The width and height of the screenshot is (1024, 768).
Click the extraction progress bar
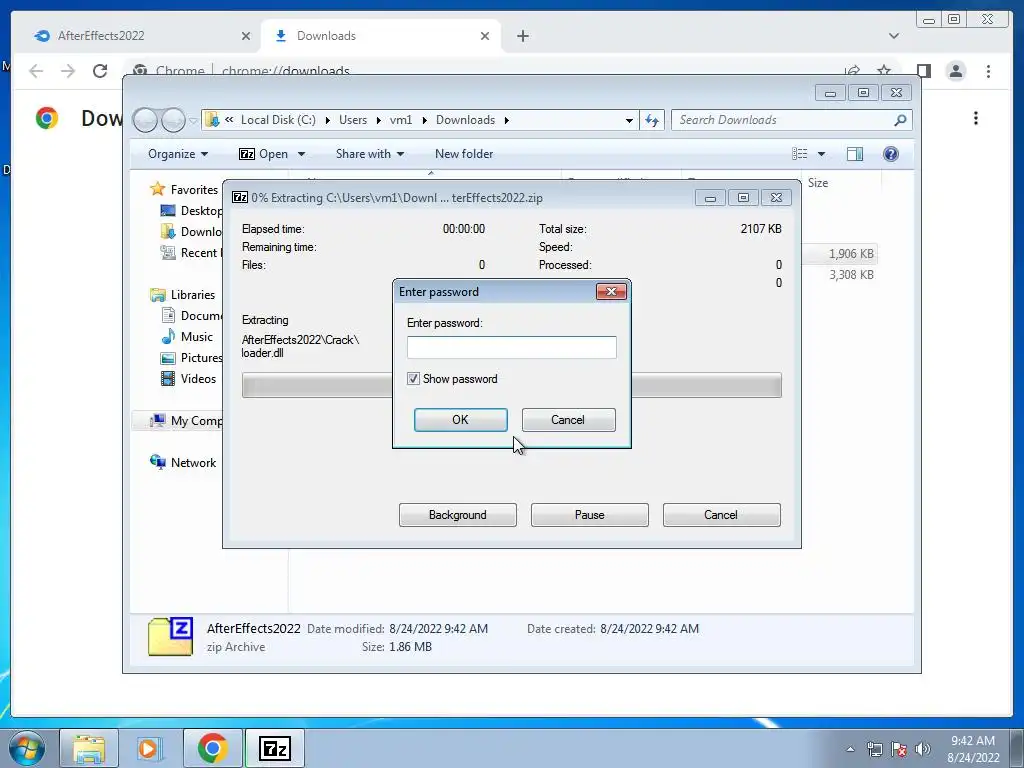511,385
